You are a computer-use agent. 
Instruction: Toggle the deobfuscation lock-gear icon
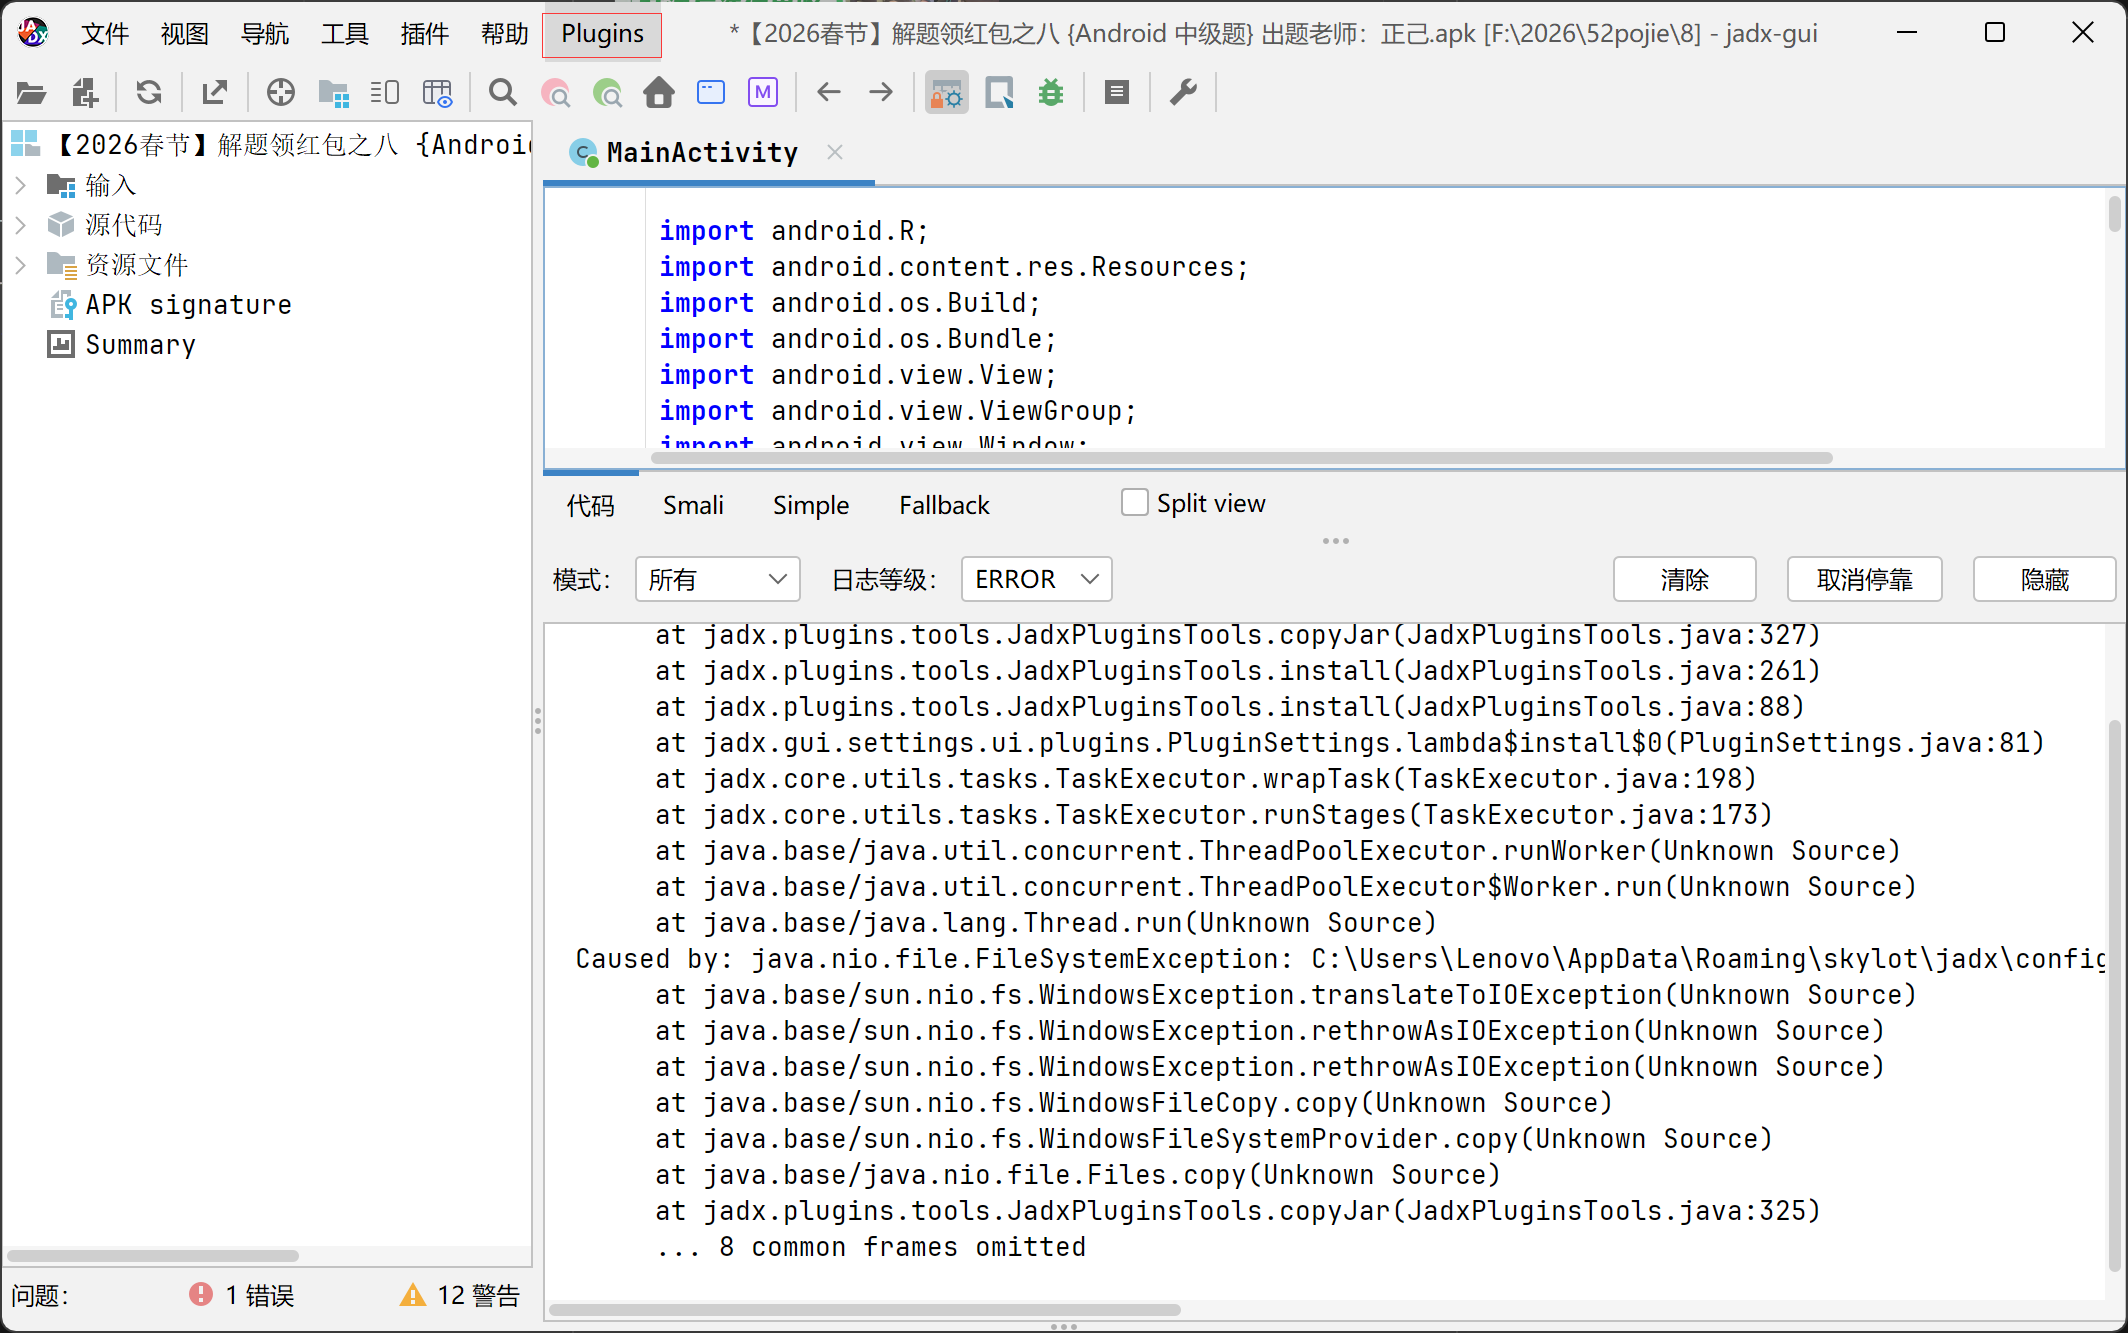946,93
